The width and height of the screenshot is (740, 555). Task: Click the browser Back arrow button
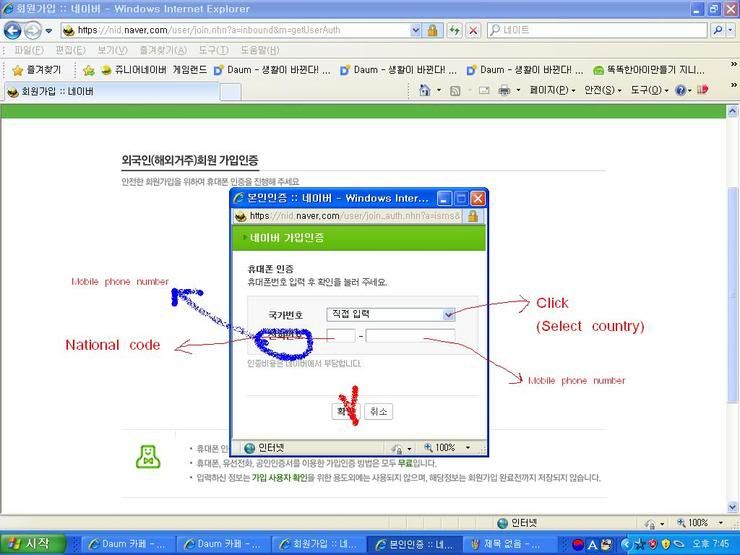(13, 31)
